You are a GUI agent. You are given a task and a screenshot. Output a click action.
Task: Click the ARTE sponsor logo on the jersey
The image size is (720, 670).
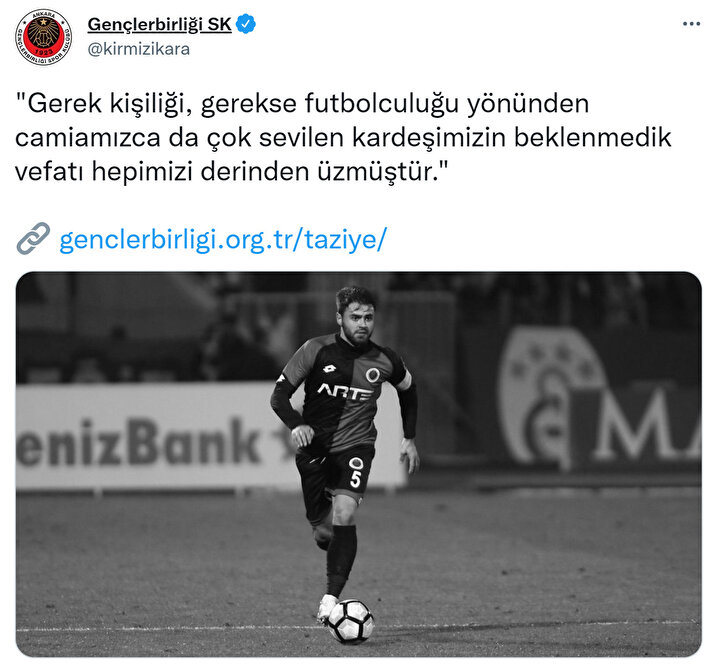pos(345,392)
